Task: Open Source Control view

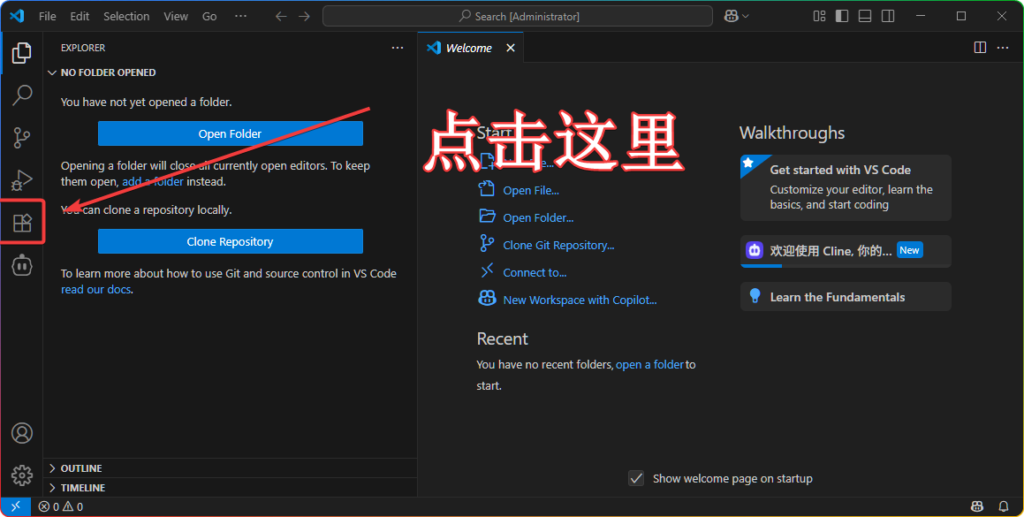Action: (x=22, y=138)
